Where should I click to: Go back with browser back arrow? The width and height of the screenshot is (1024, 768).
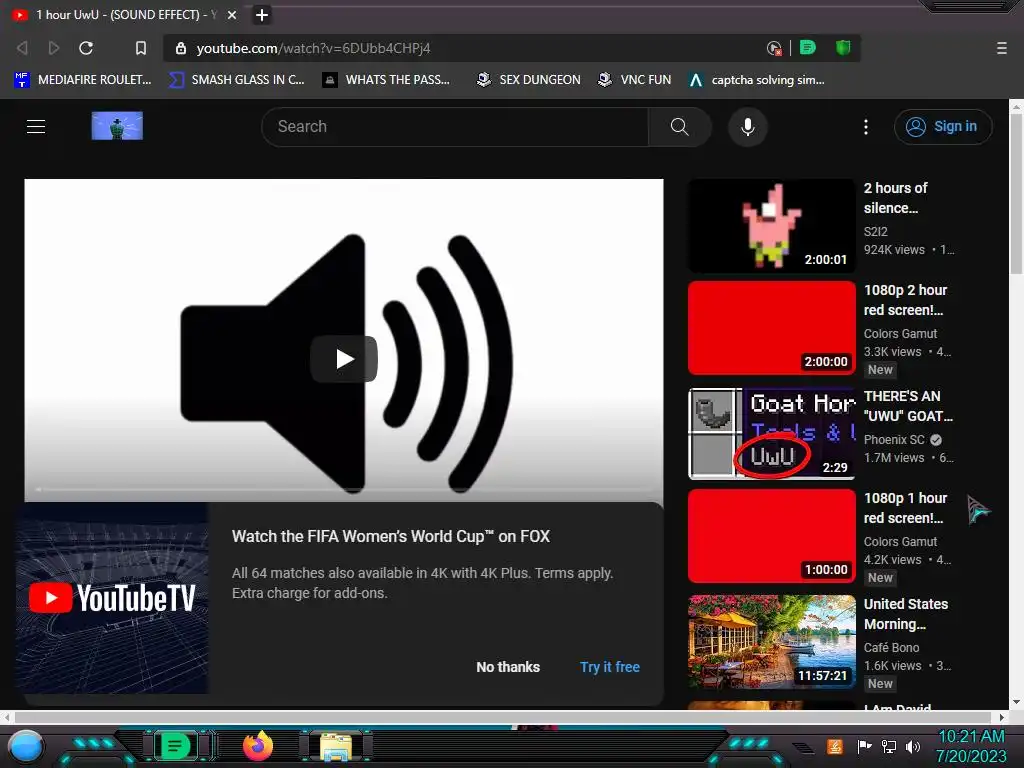[22, 48]
